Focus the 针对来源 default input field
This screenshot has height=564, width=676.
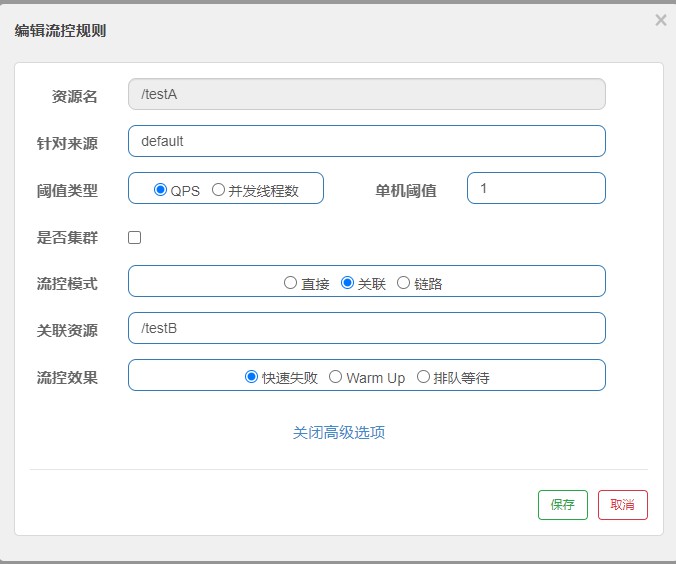[x=367, y=141]
